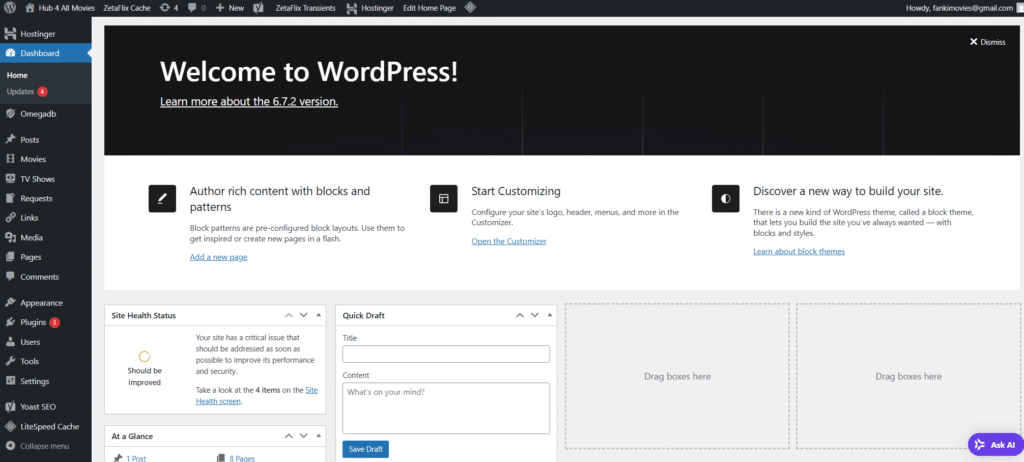Toggle collapse of Quick Draft panel
1024x462 pixels.
pos(549,315)
